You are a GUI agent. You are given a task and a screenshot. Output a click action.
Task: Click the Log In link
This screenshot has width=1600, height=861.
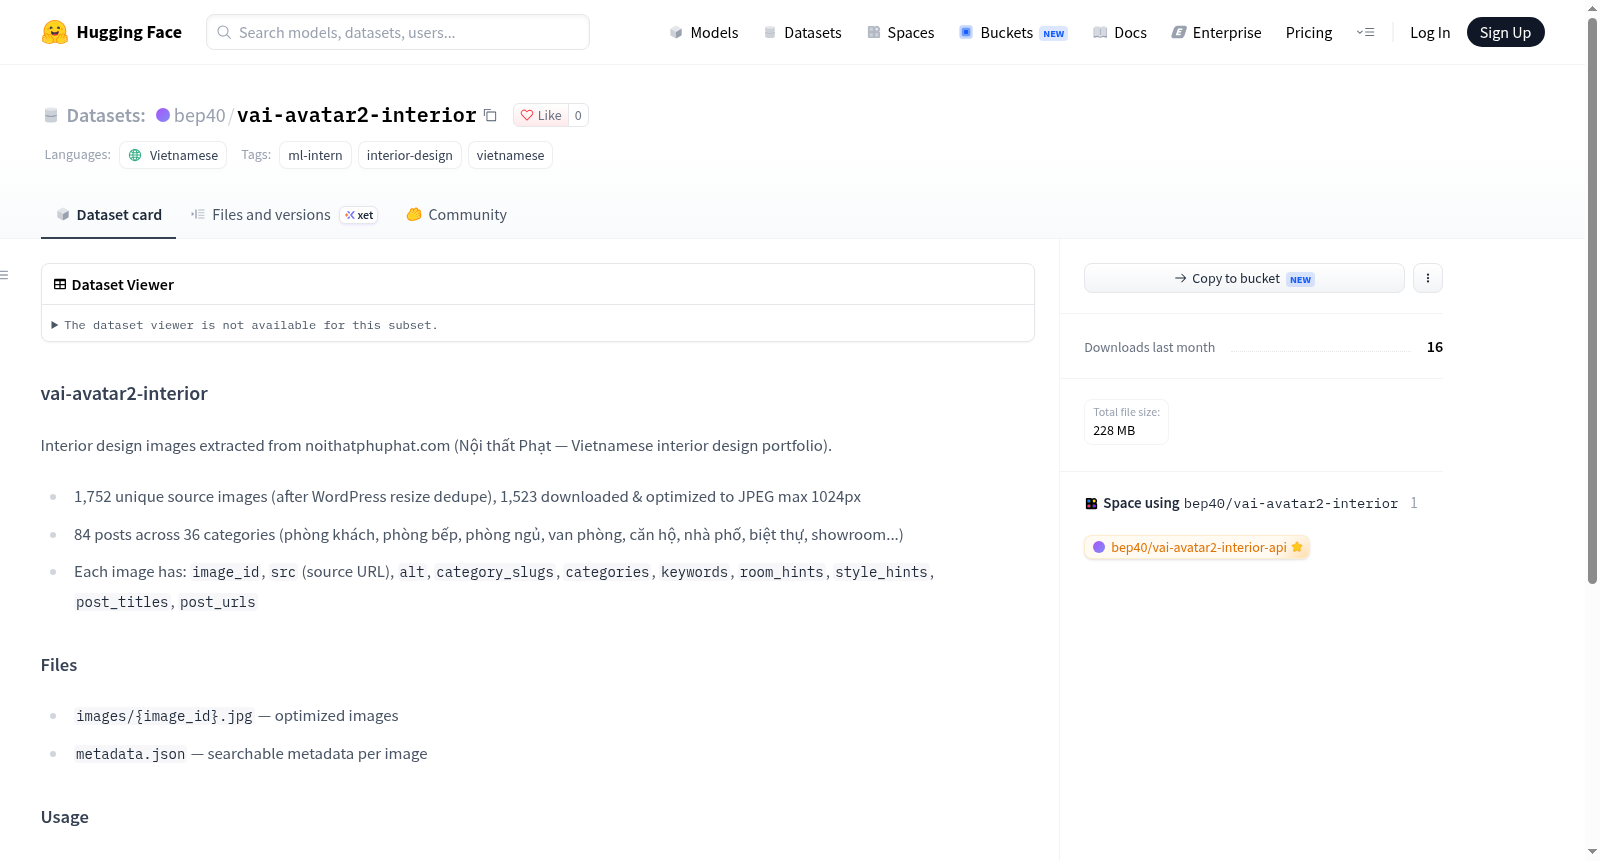[1430, 32]
